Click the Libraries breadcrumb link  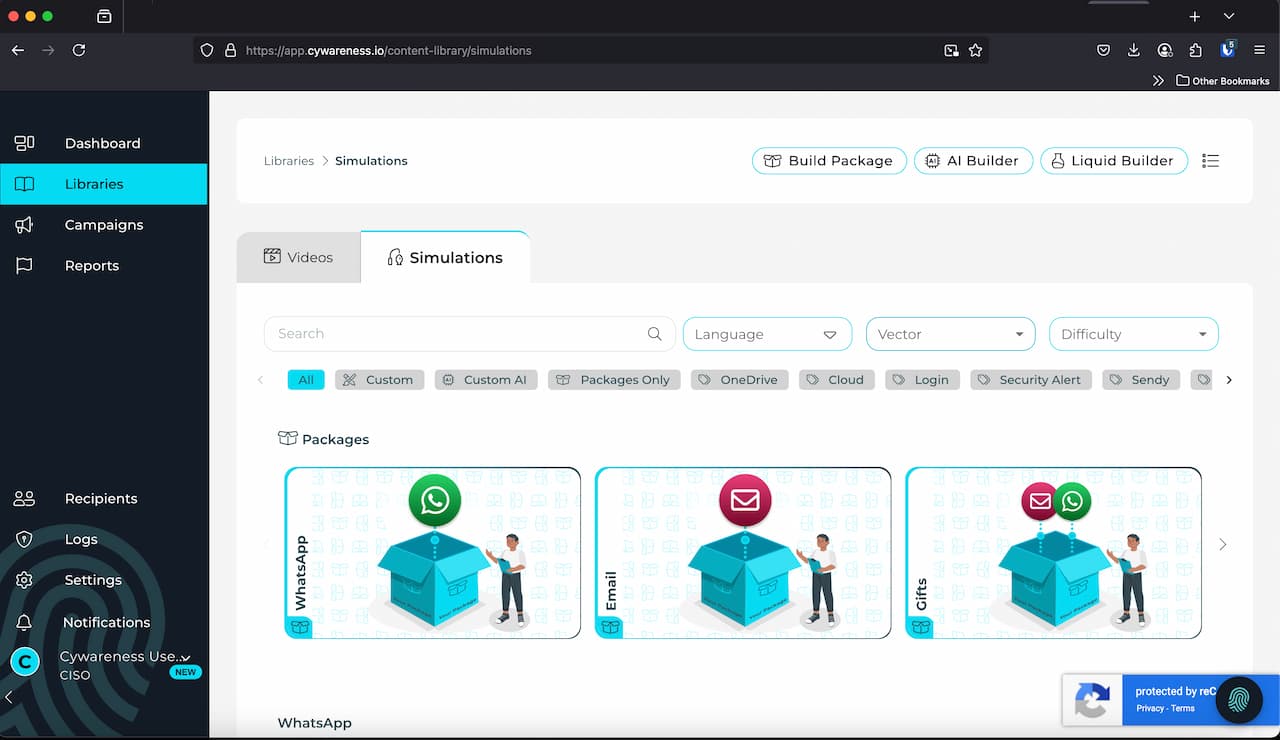tap(289, 161)
